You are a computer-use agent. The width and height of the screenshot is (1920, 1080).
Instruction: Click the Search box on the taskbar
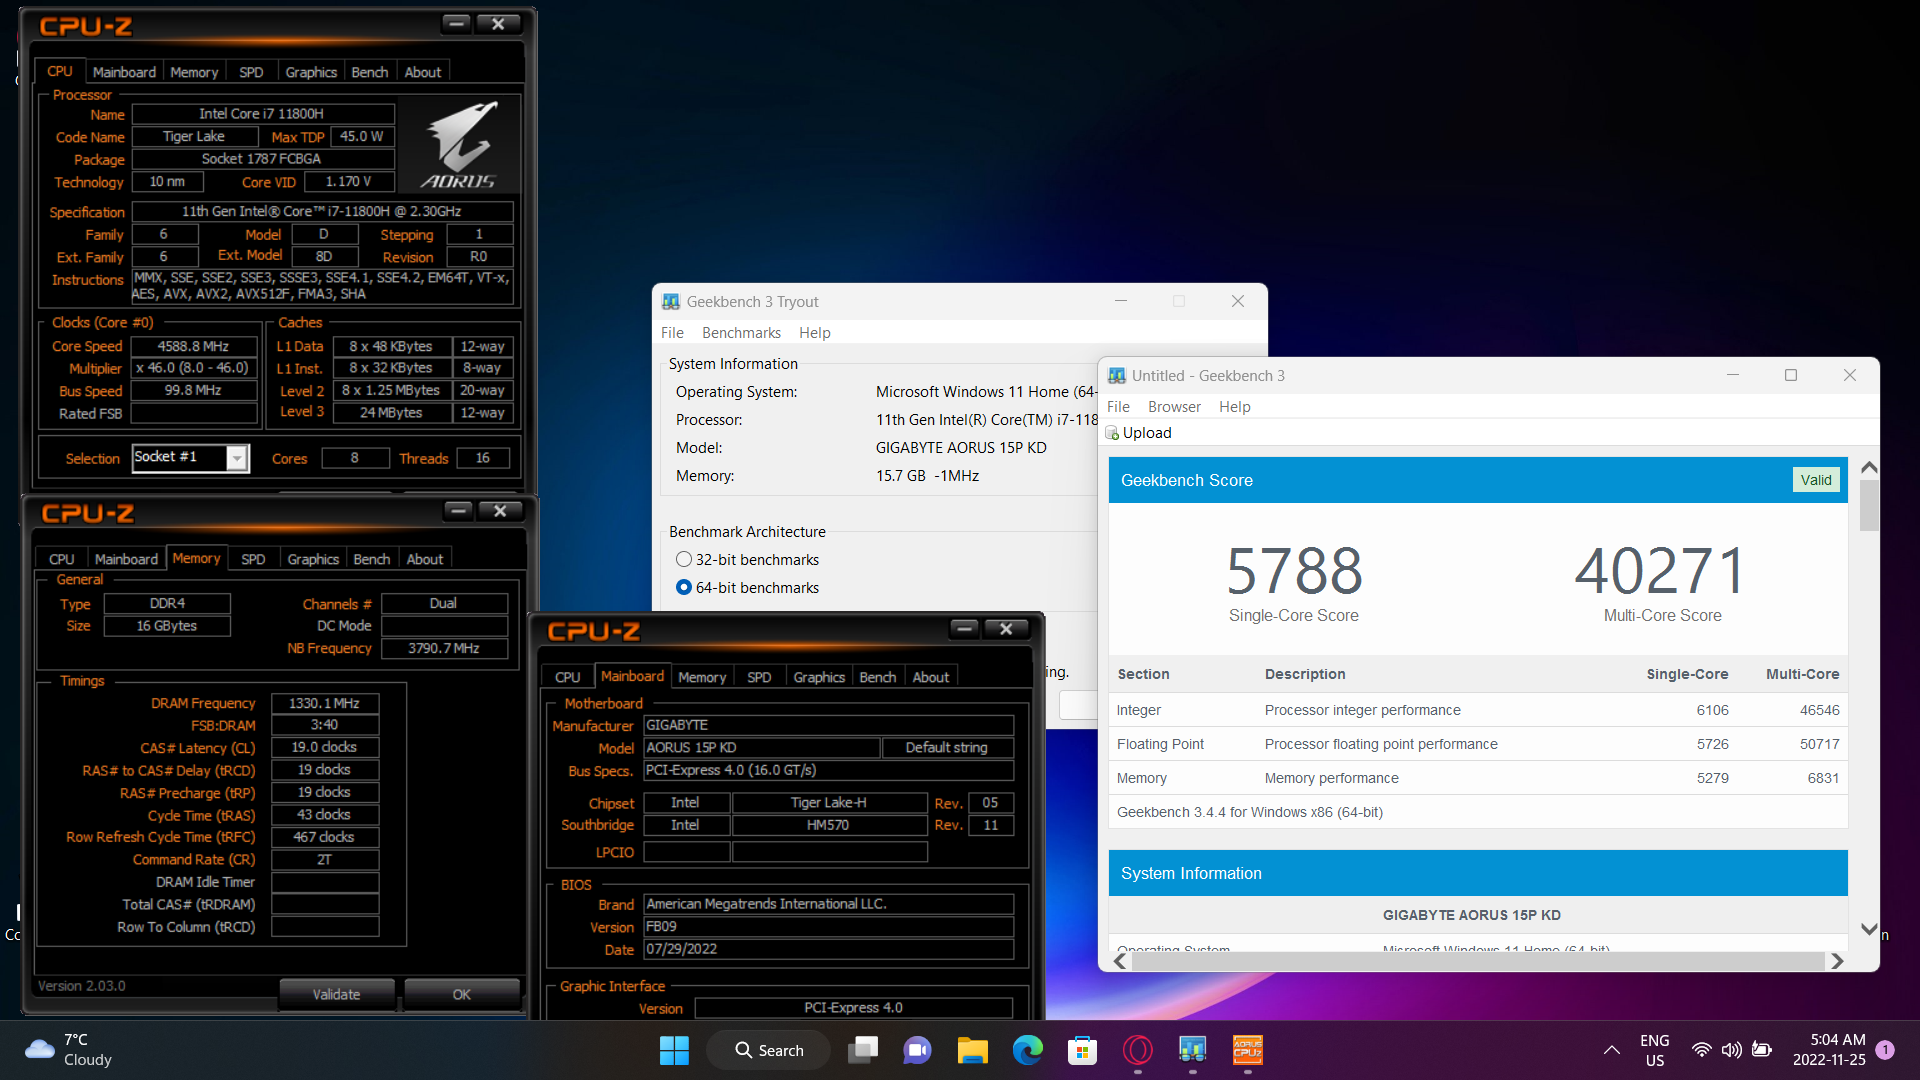point(768,1050)
